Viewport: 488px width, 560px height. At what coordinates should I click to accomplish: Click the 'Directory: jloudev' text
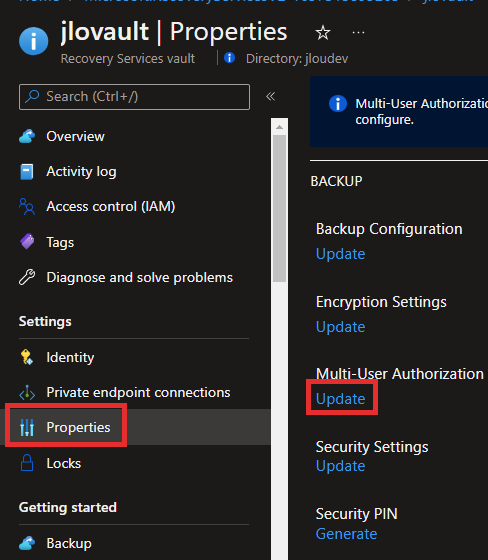(297, 59)
